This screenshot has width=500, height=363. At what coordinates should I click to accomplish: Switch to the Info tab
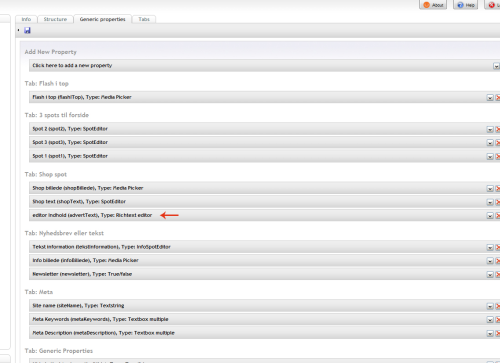[26, 19]
